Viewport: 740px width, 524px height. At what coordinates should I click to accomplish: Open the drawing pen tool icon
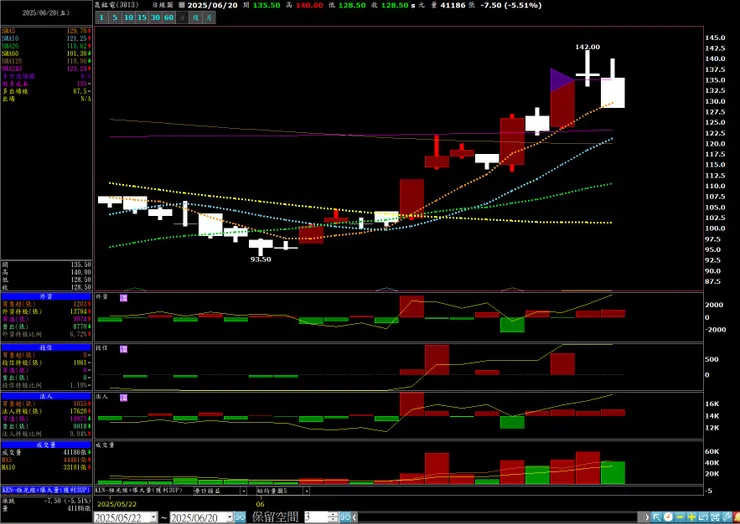pyautogui.click(x=727, y=517)
